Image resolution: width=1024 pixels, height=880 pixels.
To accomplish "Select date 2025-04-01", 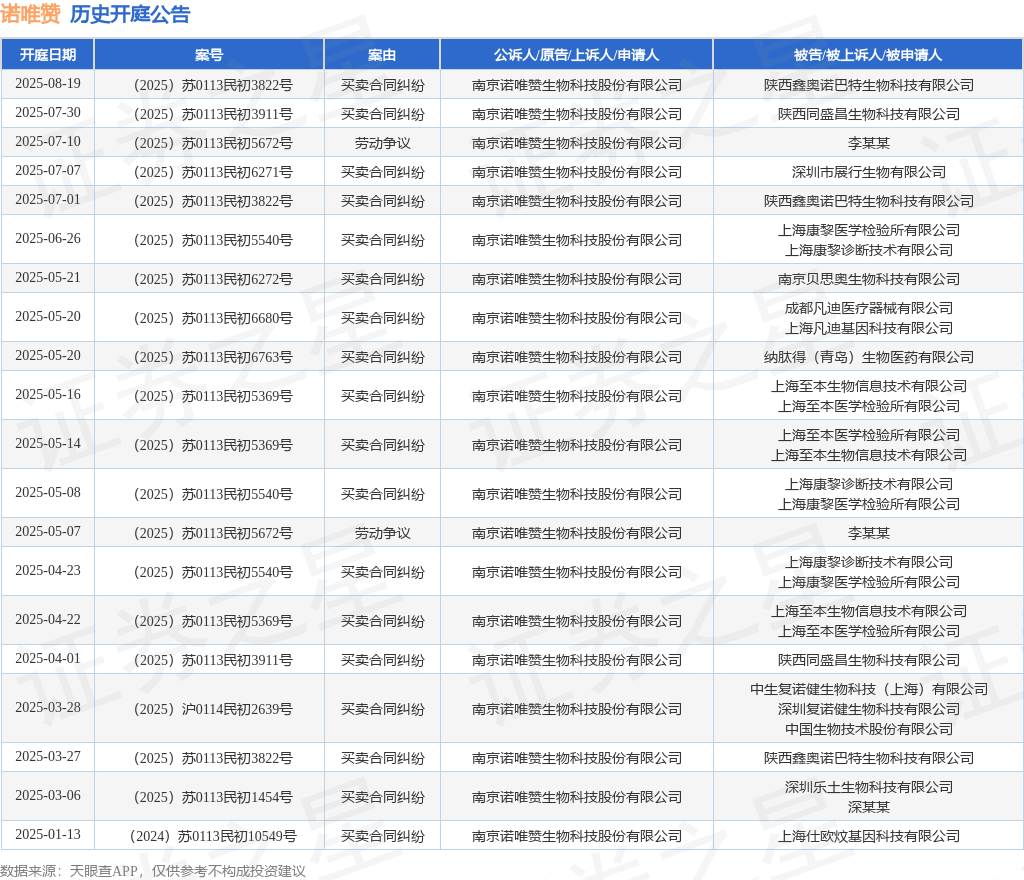I will click(x=48, y=658).
